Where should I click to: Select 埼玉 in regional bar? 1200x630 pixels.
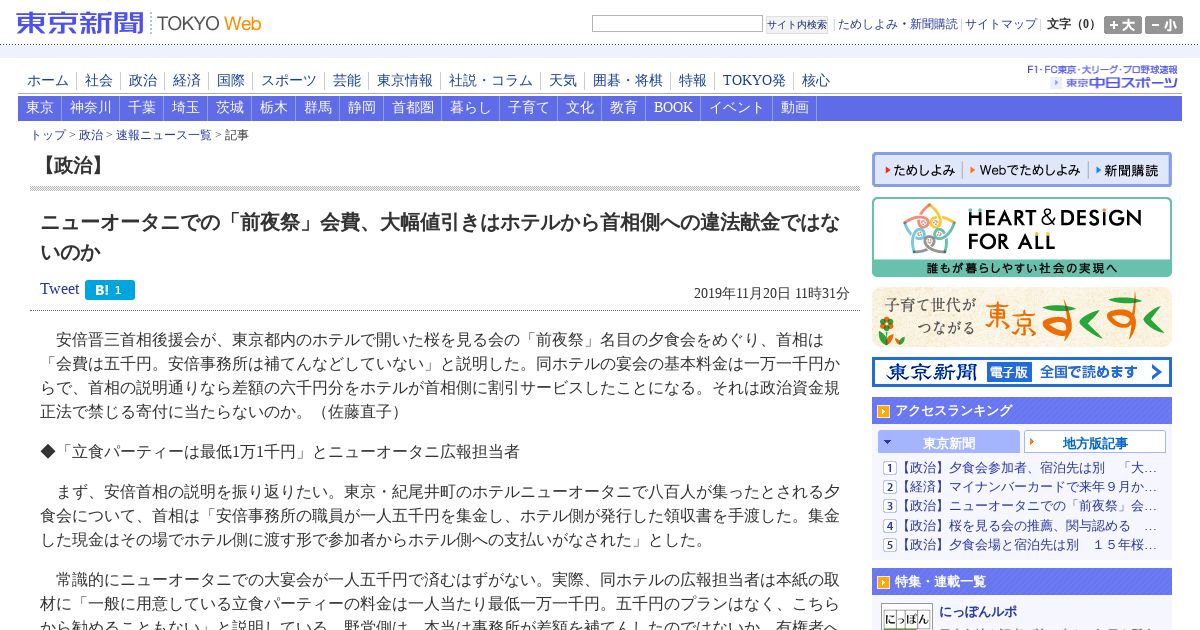(x=186, y=108)
